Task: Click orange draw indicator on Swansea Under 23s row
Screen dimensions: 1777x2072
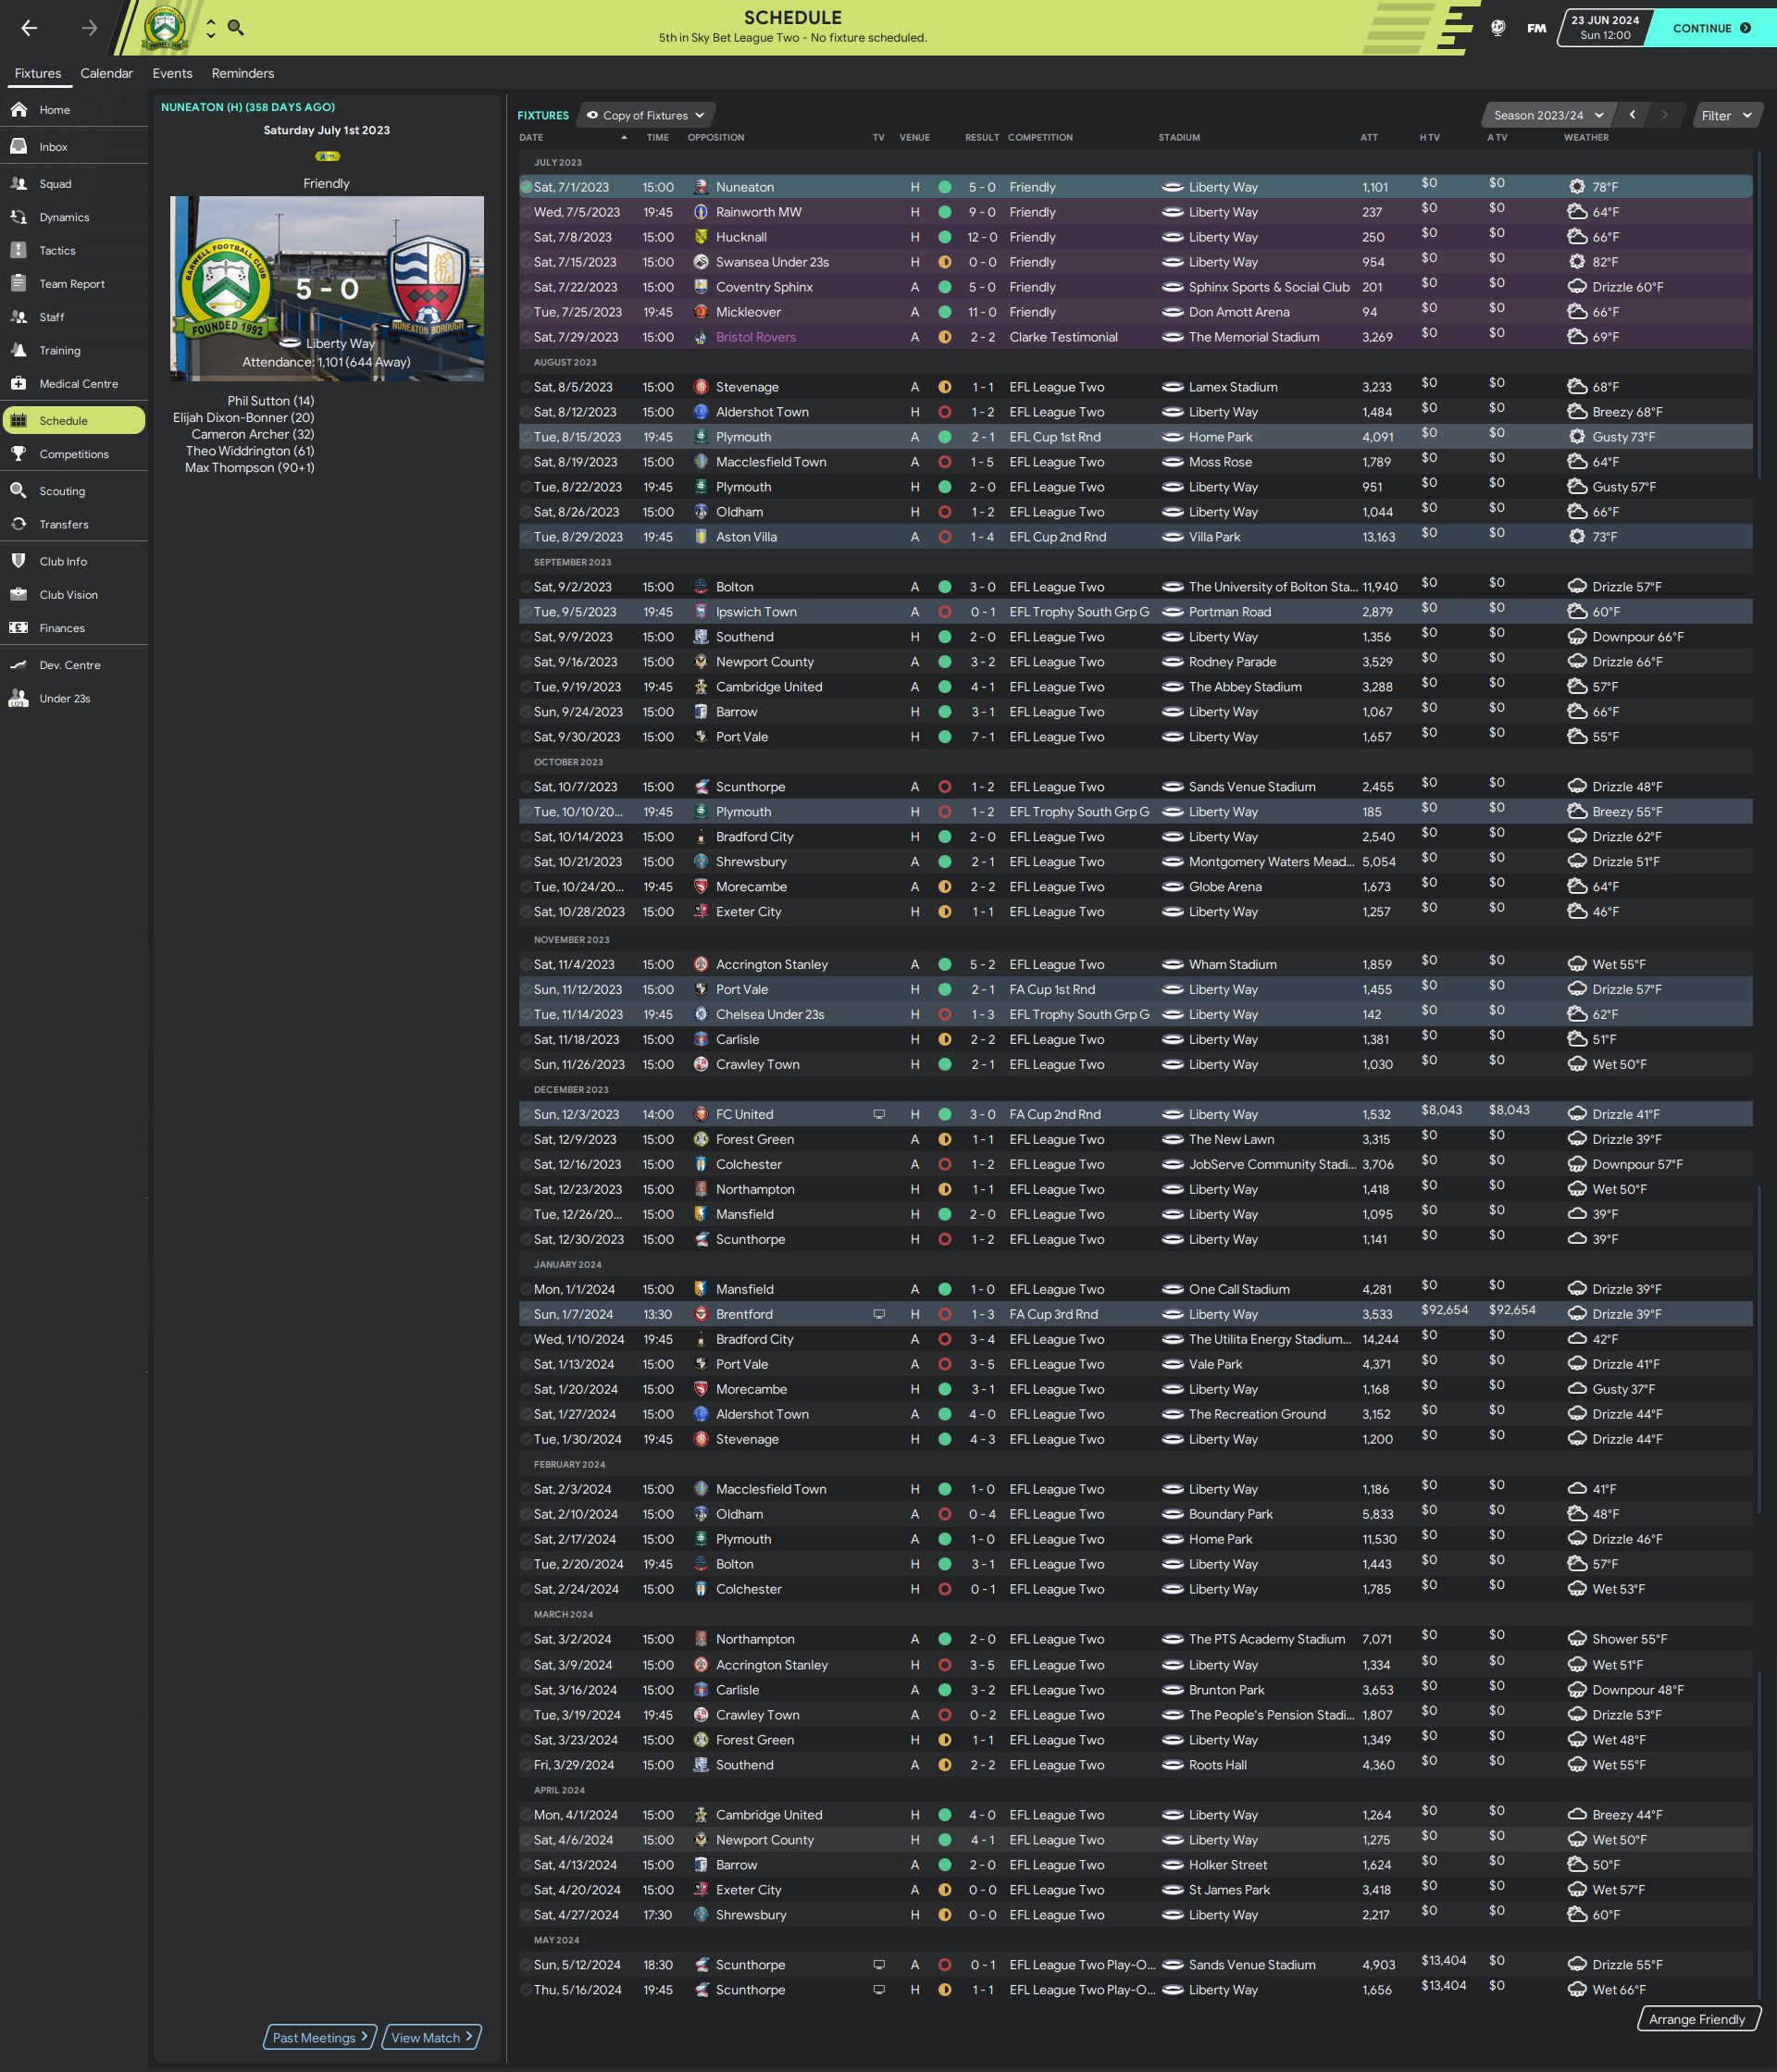Action: (x=944, y=262)
